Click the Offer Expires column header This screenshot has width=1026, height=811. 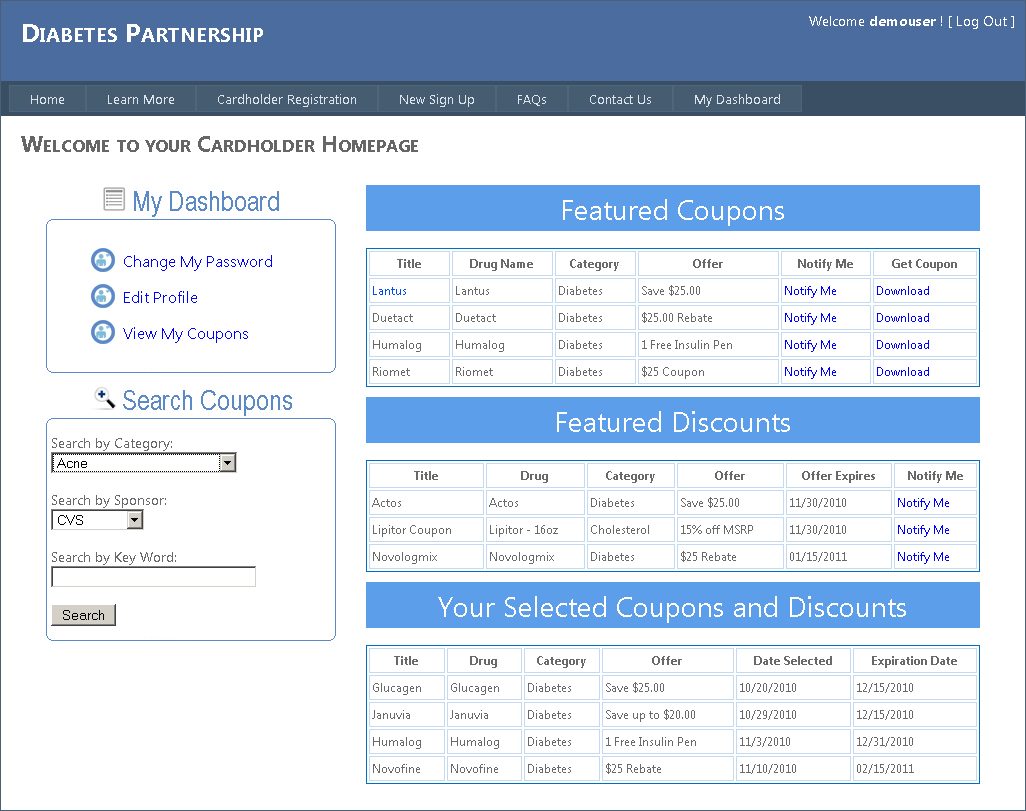[x=838, y=476]
